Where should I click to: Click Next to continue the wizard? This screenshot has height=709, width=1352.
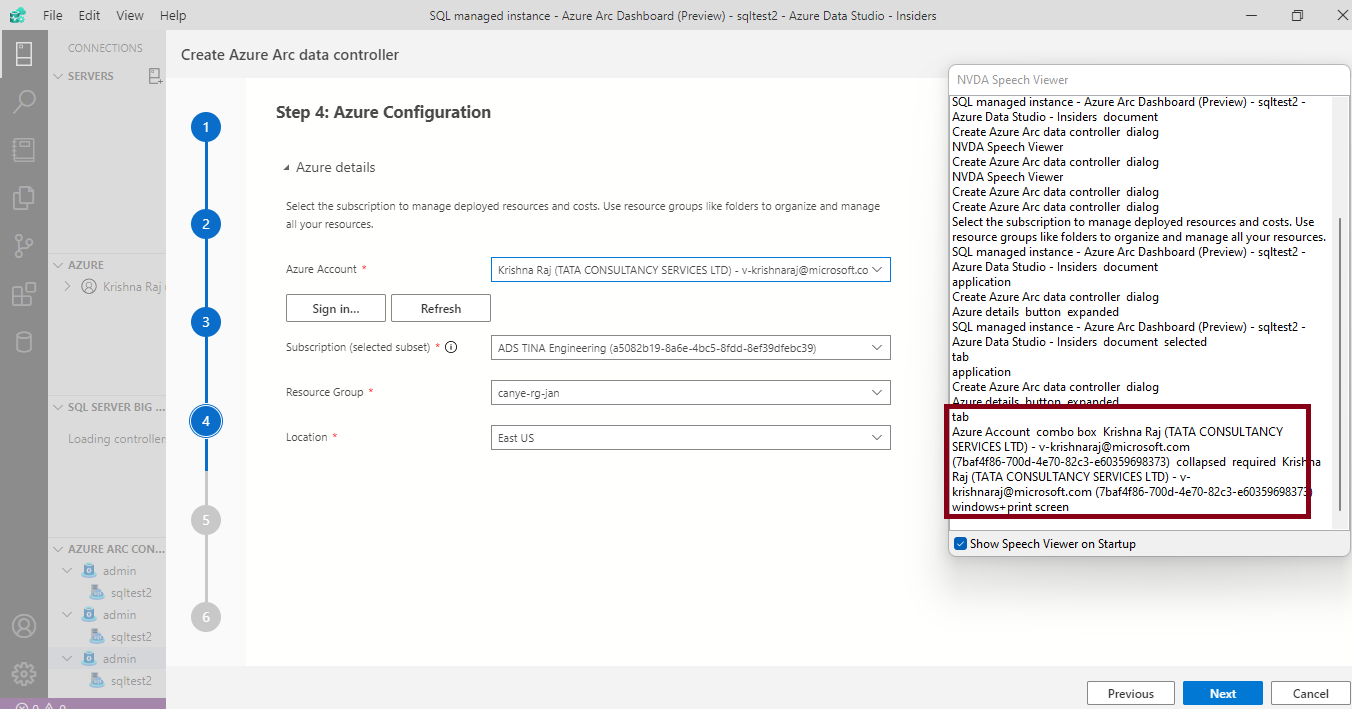coord(1222,692)
